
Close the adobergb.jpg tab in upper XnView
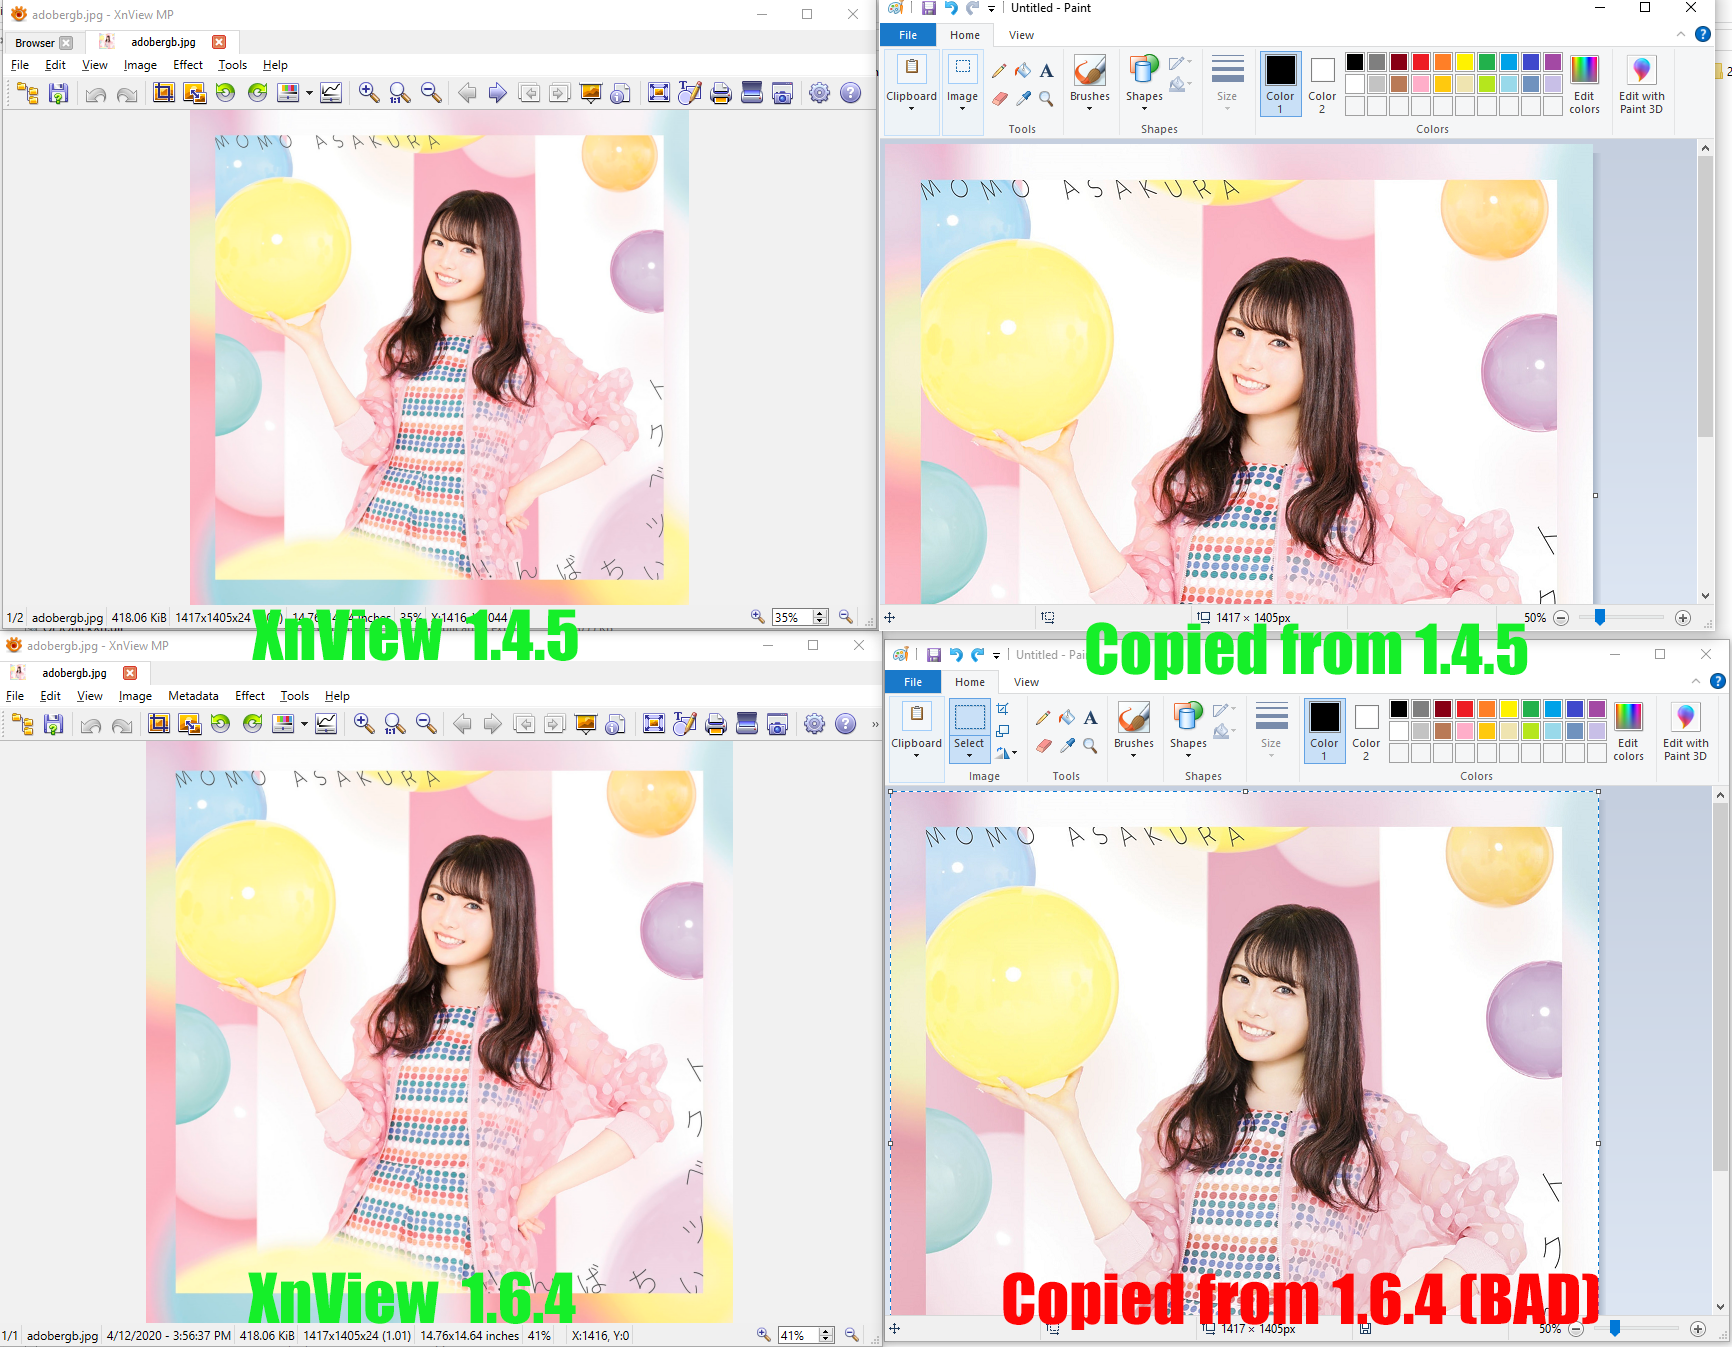pos(219,42)
